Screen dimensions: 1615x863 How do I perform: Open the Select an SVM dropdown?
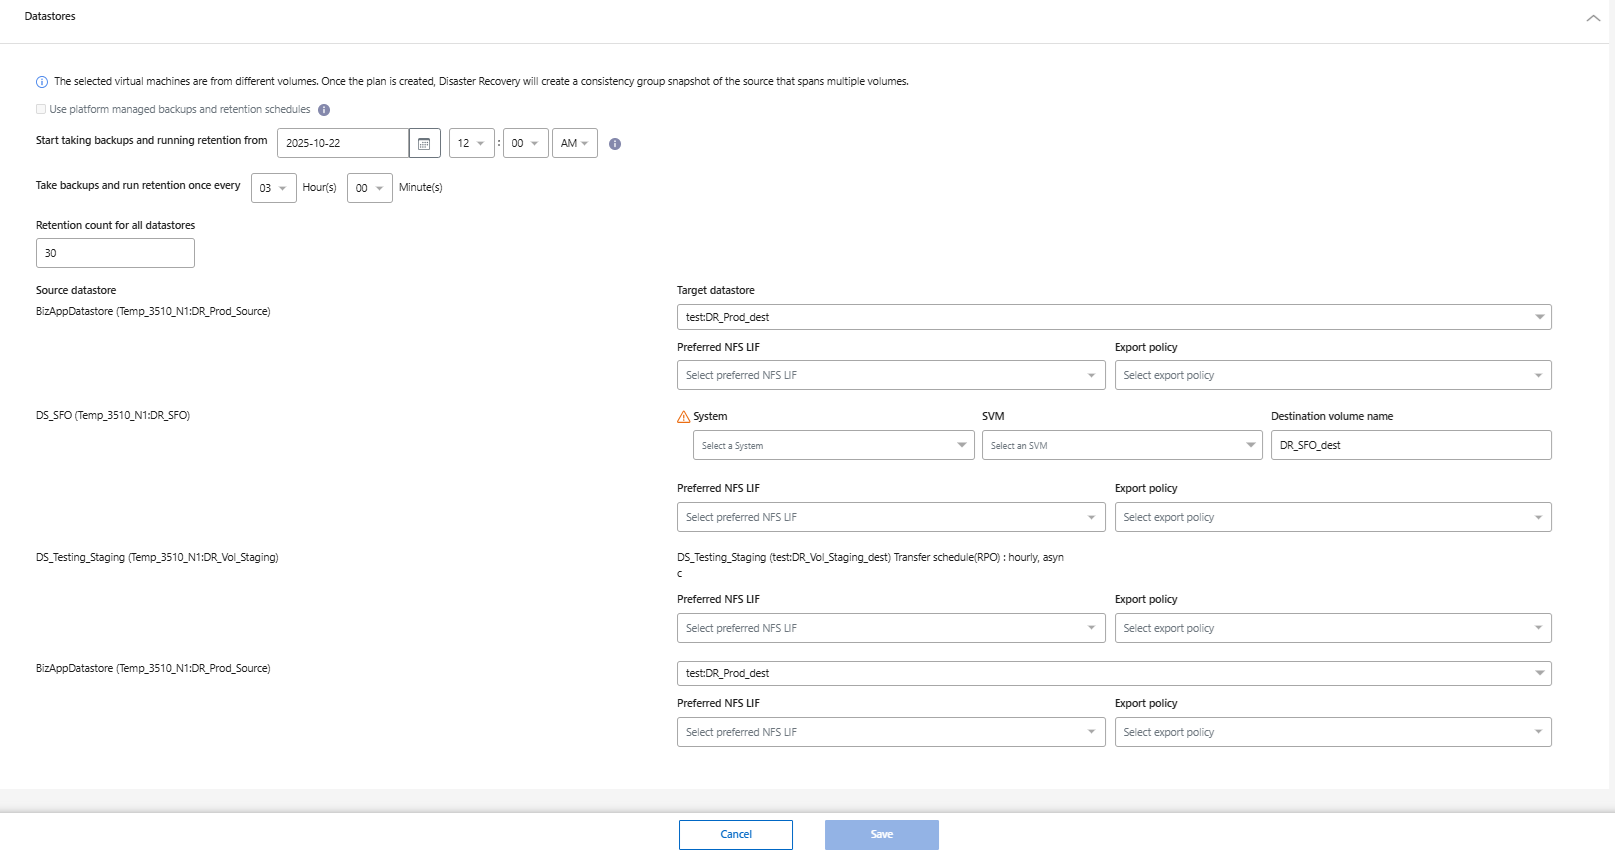1121,446
